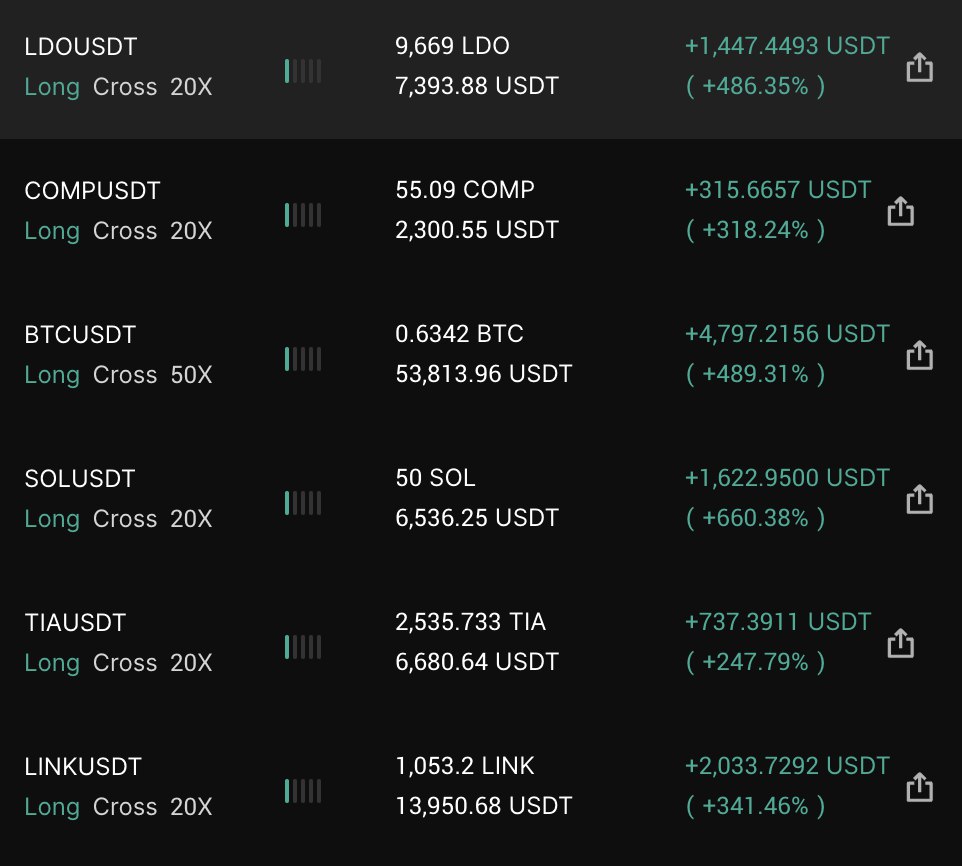This screenshot has height=866, width=962.
Task: Open the LDOUSDT contract name
Action: pos(80,47)
